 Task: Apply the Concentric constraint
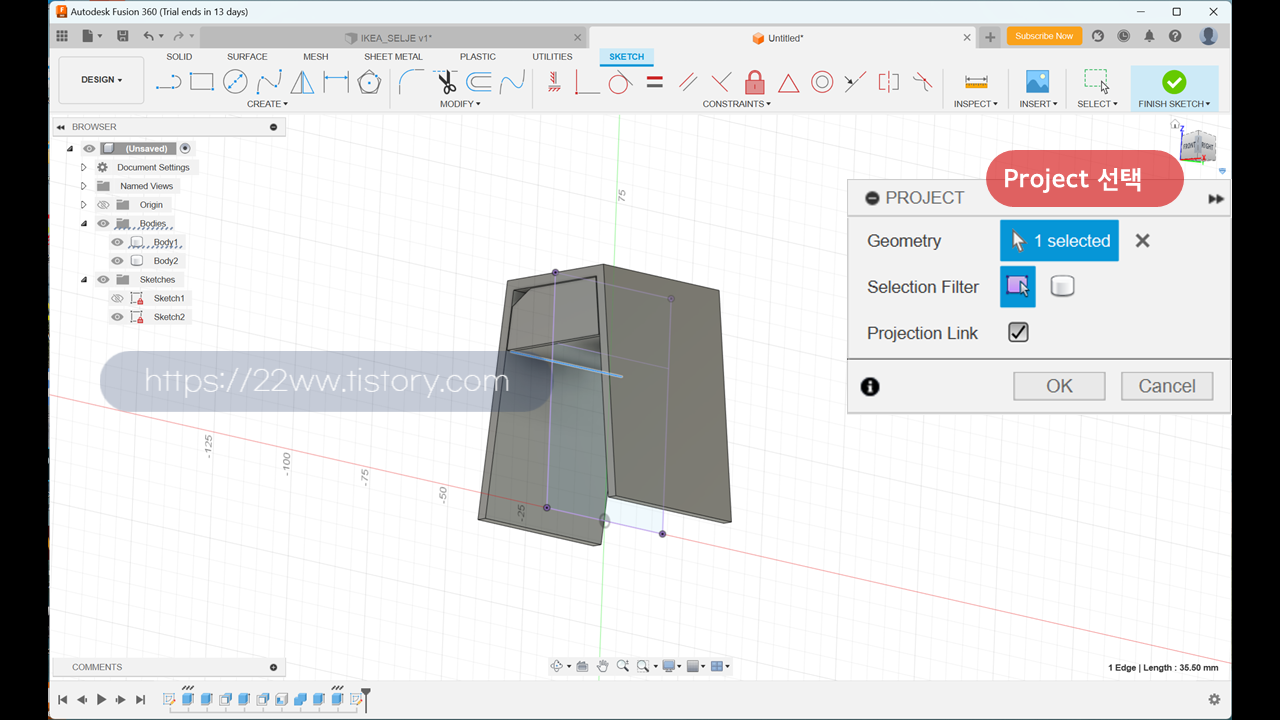822,82
